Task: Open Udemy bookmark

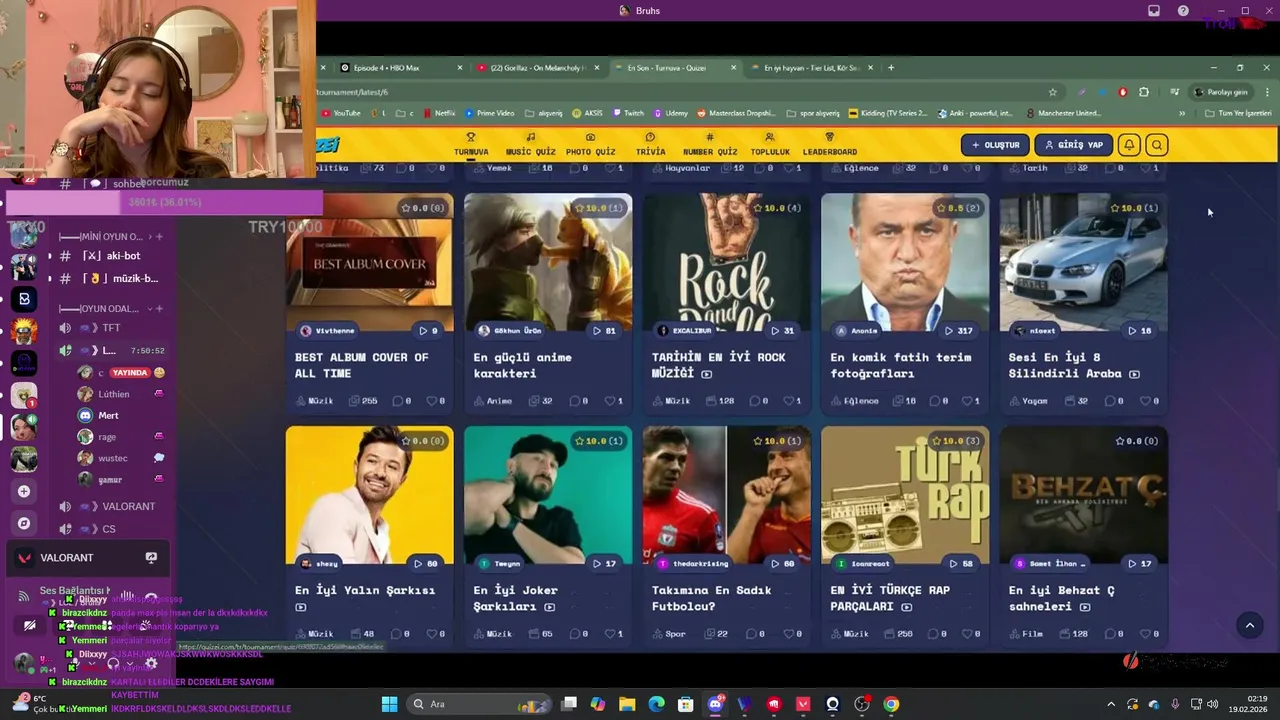Action: coord(671,113)
